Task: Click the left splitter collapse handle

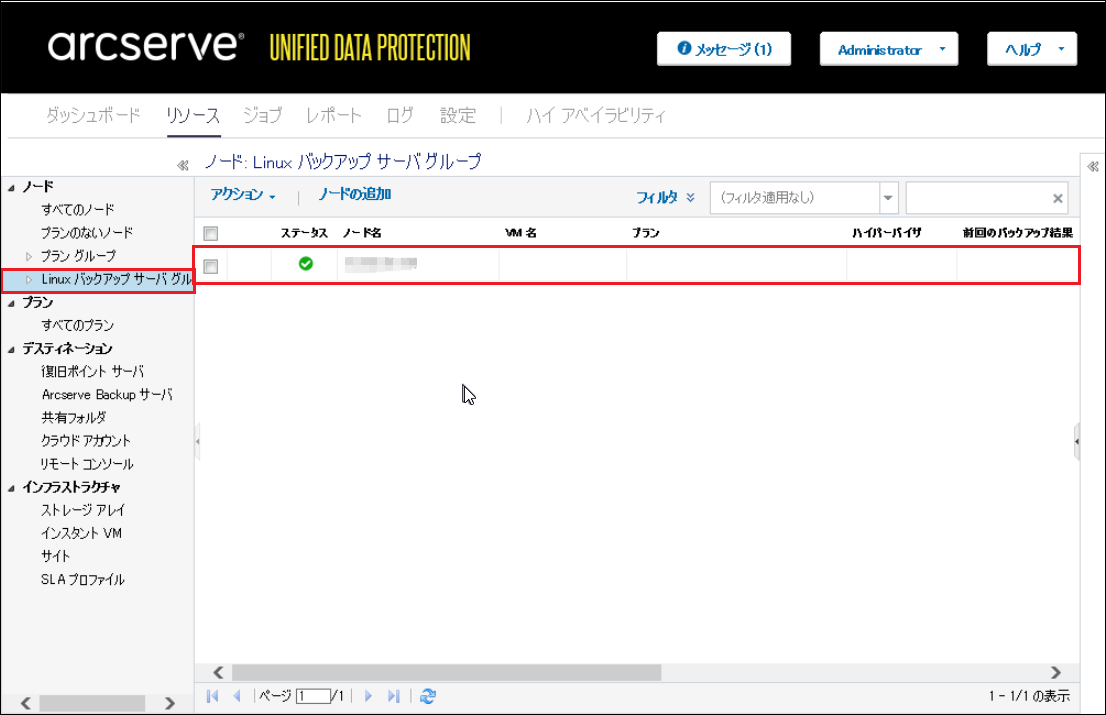Action: point(198,441)
